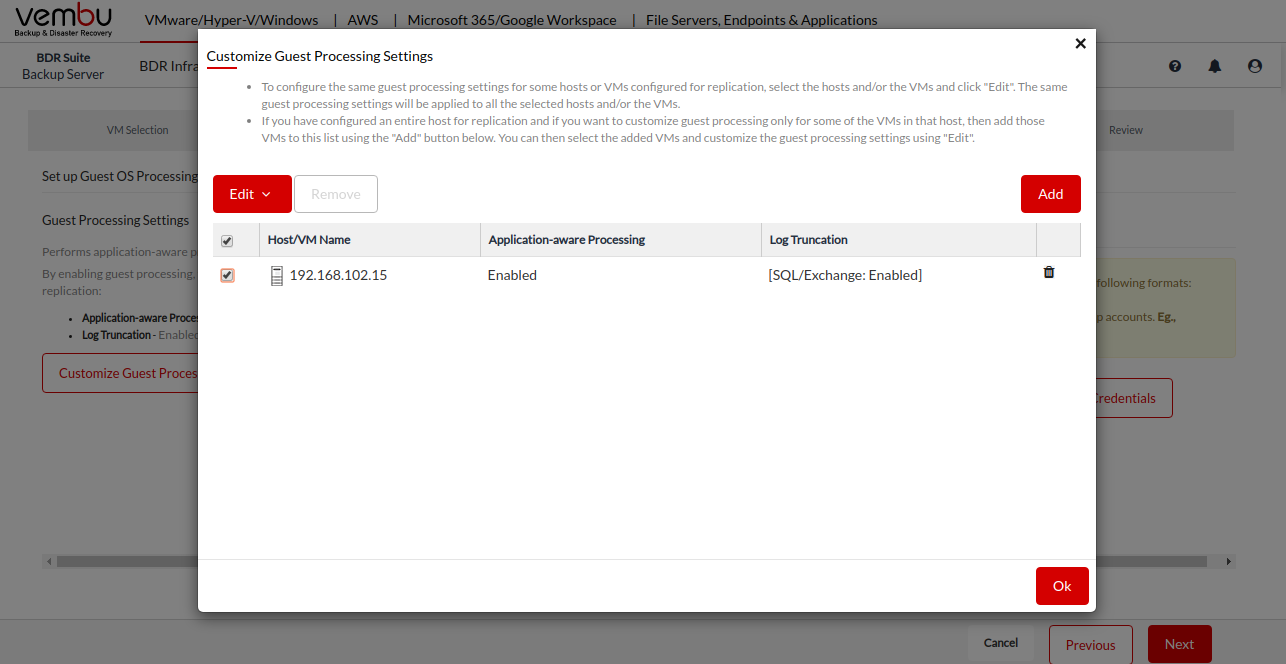Click the Remove button
Image resolution: width=1286 pixels, height=664 pixels.
tap(336, 194)
